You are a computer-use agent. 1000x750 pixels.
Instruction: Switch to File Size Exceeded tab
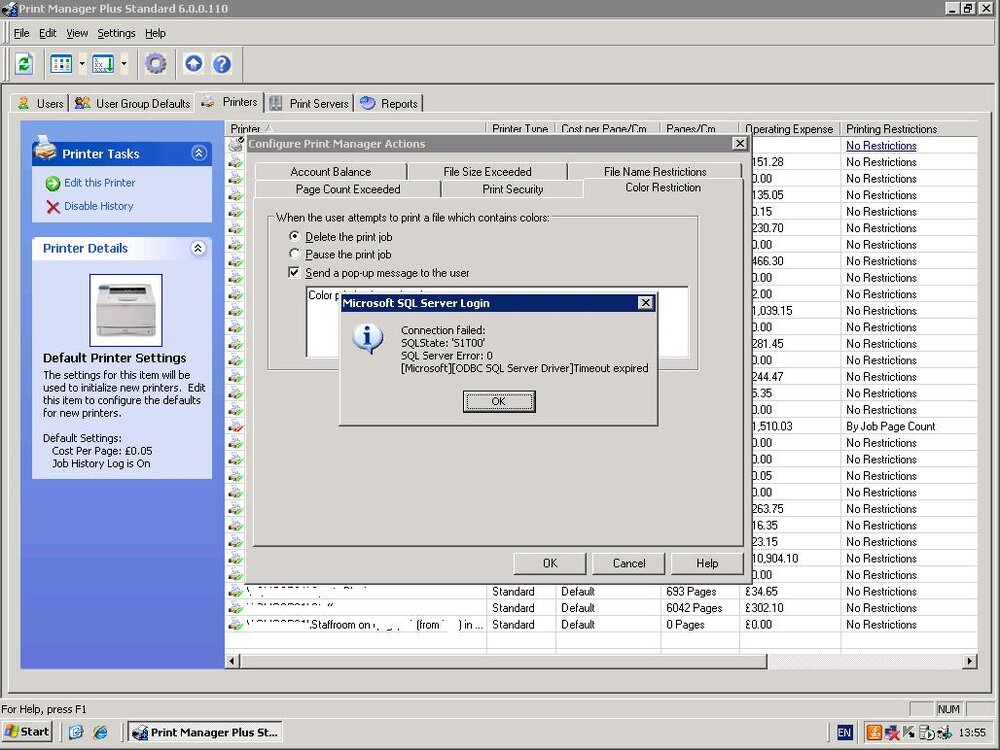(x=487, y=172)
